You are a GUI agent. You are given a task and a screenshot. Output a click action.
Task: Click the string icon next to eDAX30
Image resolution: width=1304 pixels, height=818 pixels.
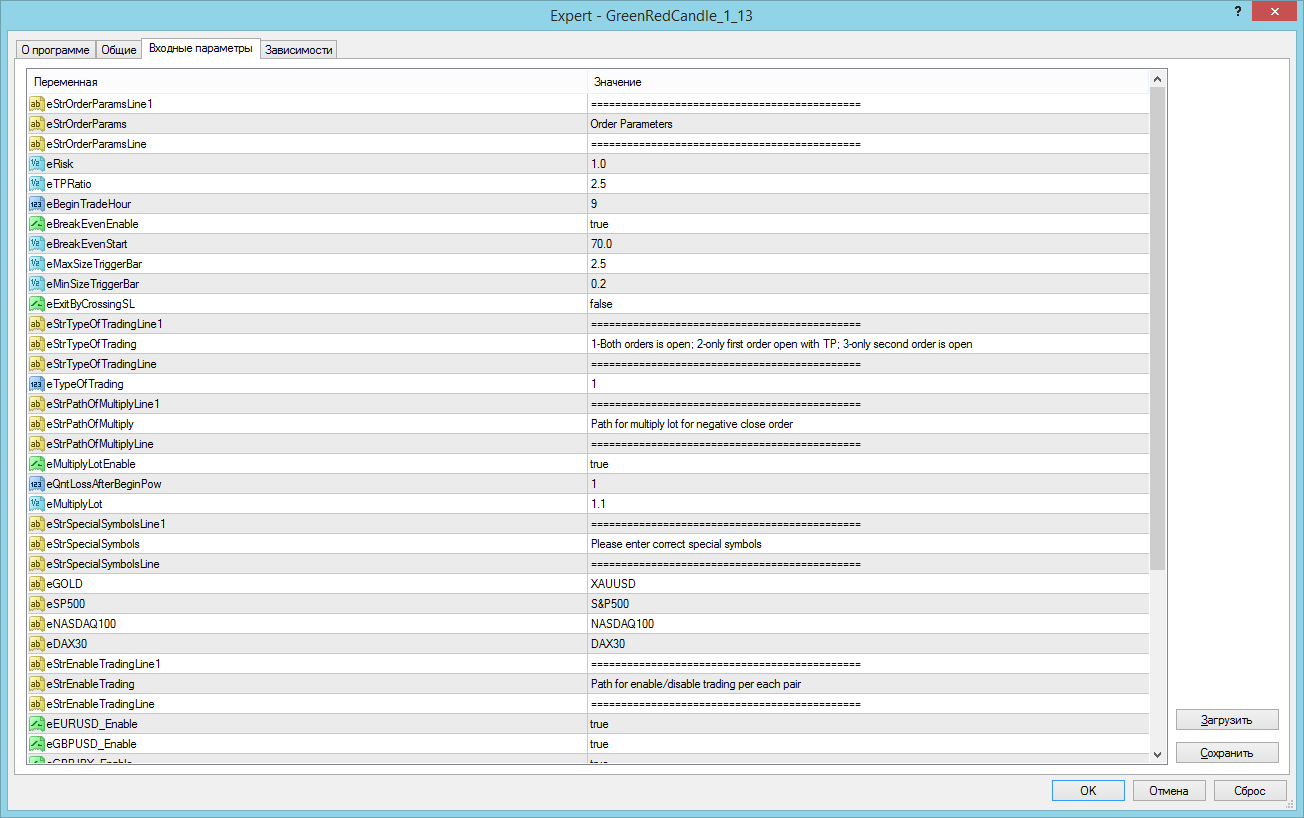[x=36, y=644]
